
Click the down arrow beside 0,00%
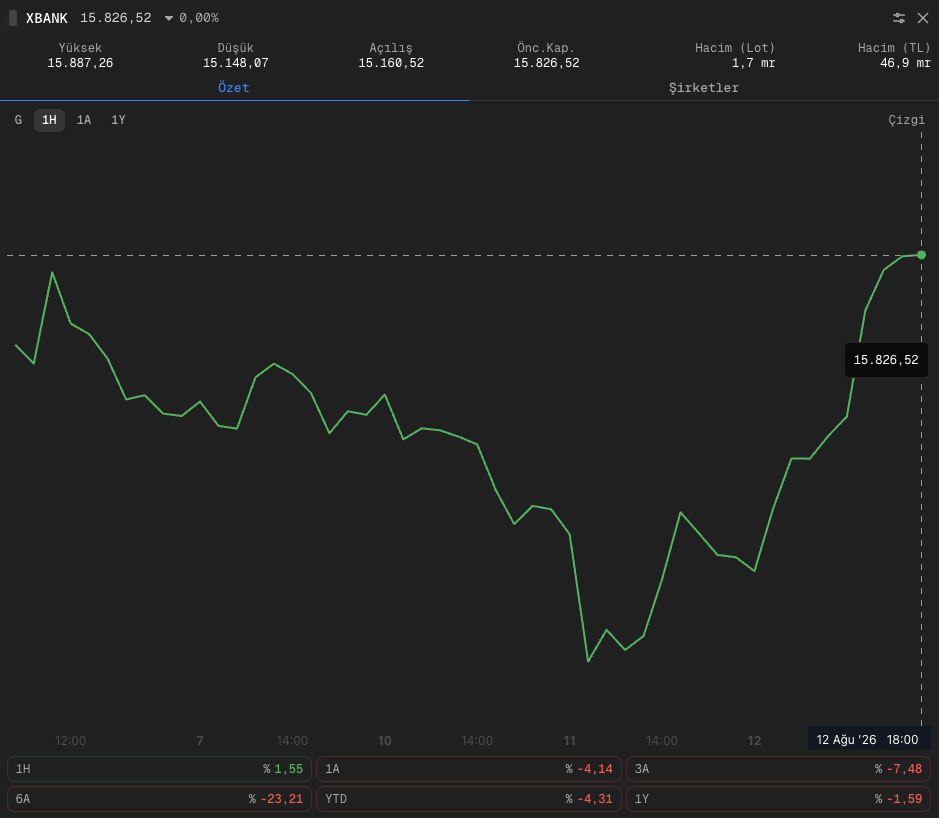169,19
